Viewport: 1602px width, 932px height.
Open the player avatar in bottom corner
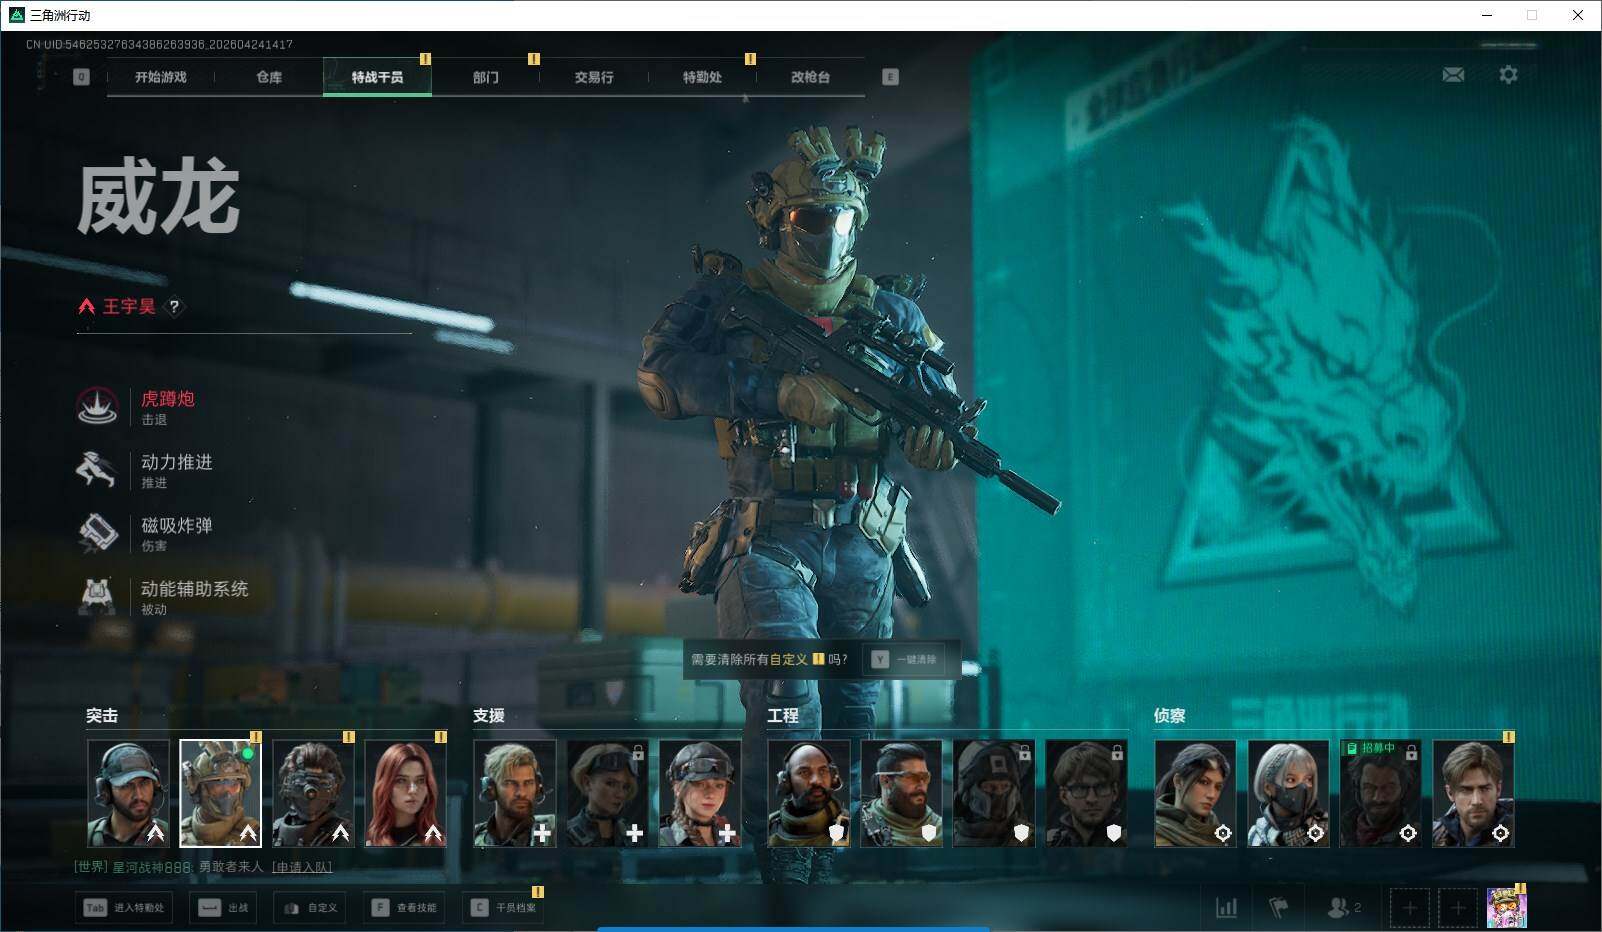pos(1506,907)
